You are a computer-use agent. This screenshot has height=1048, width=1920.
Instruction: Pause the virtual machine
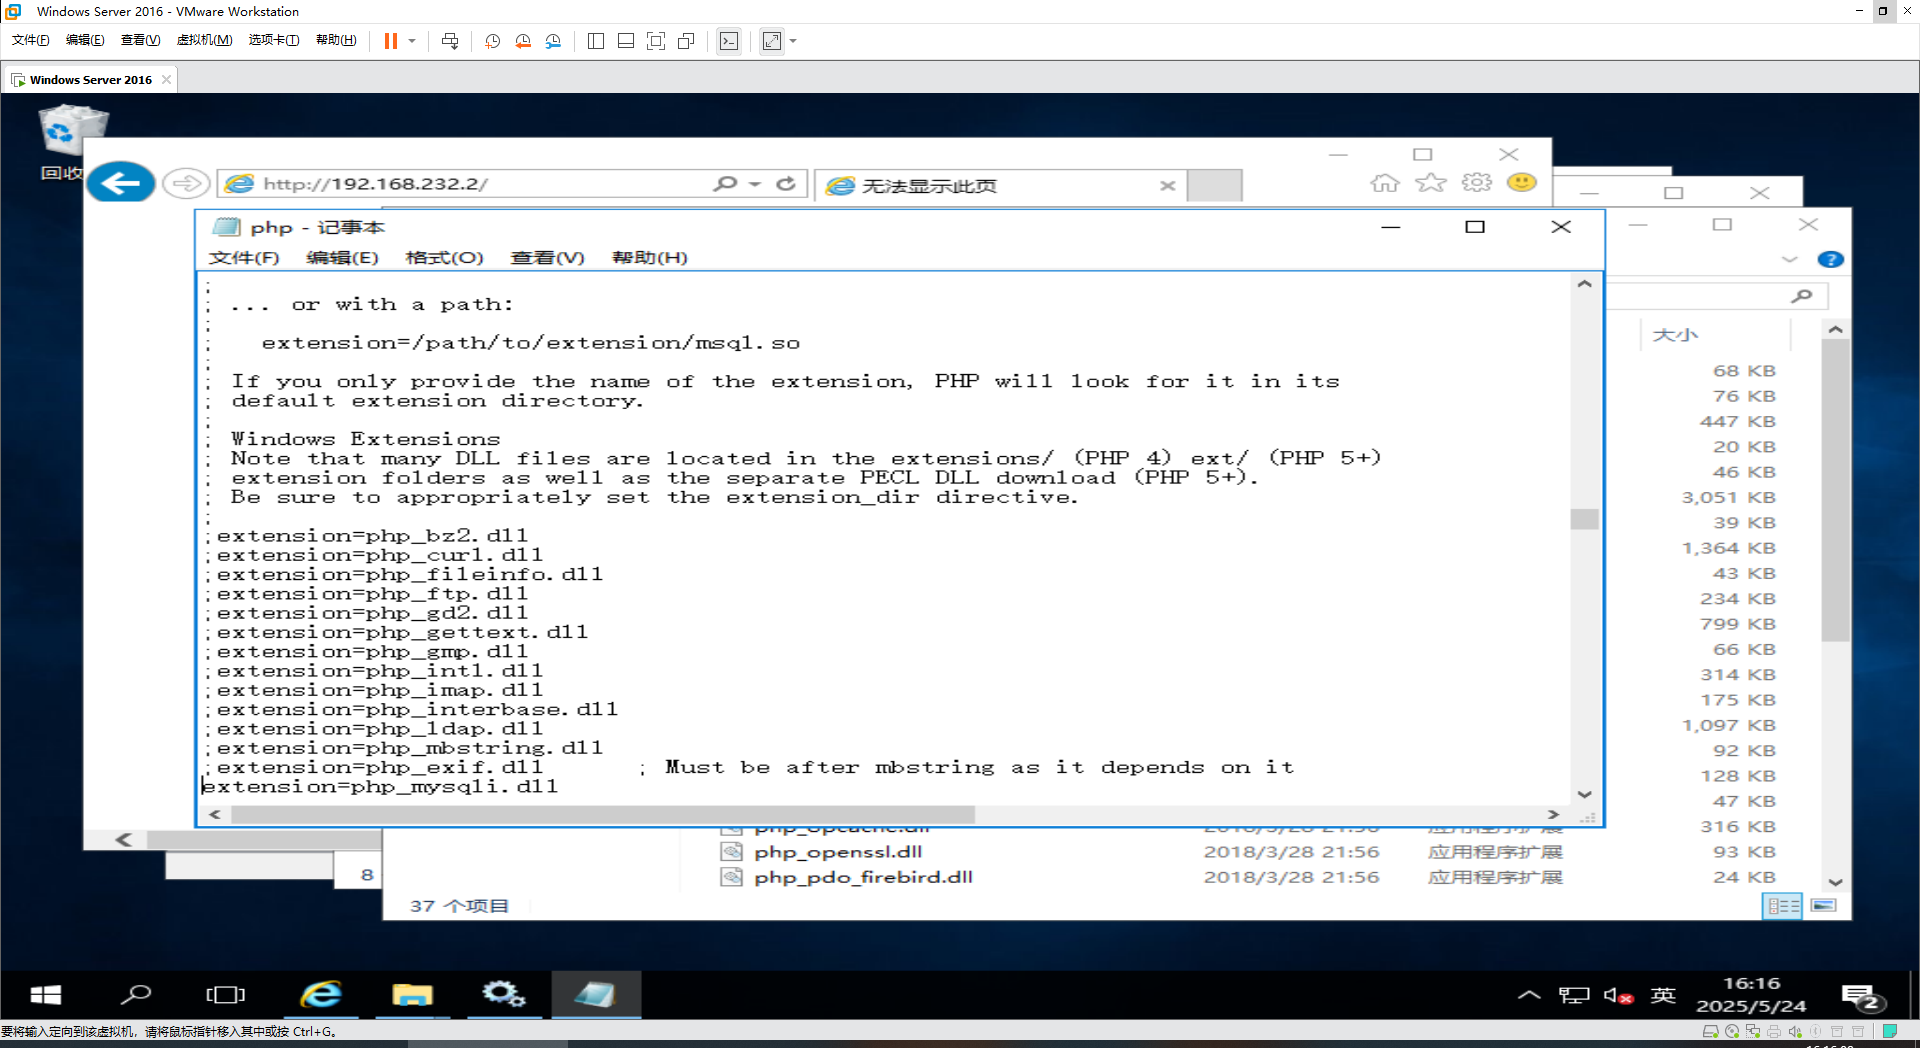click(x=391, y=41)
